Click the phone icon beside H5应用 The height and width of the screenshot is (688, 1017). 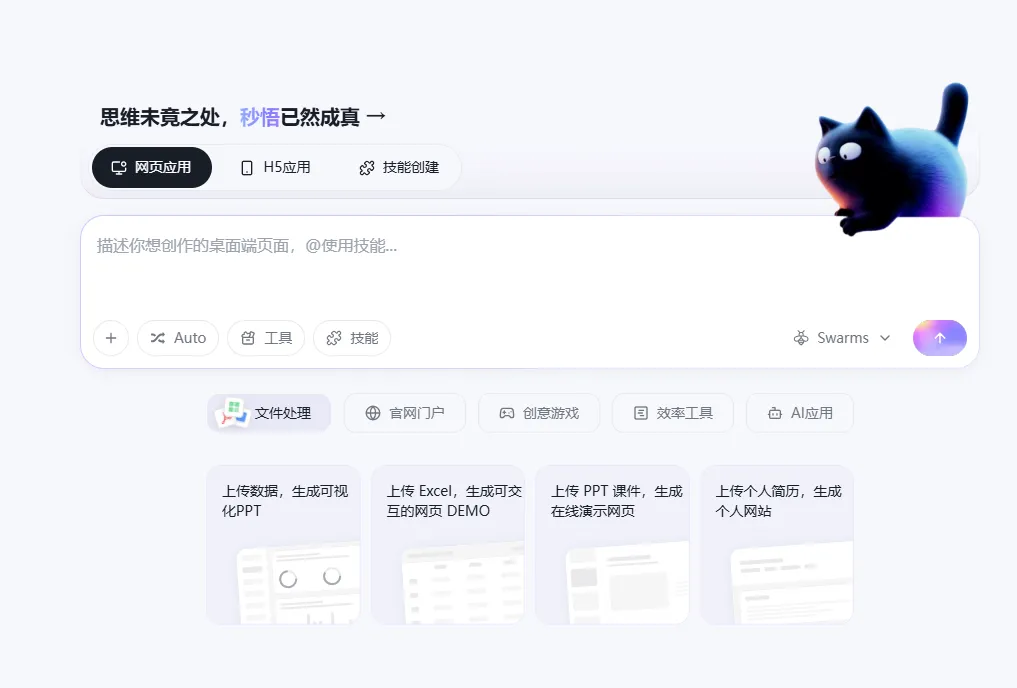pos(246,168)
